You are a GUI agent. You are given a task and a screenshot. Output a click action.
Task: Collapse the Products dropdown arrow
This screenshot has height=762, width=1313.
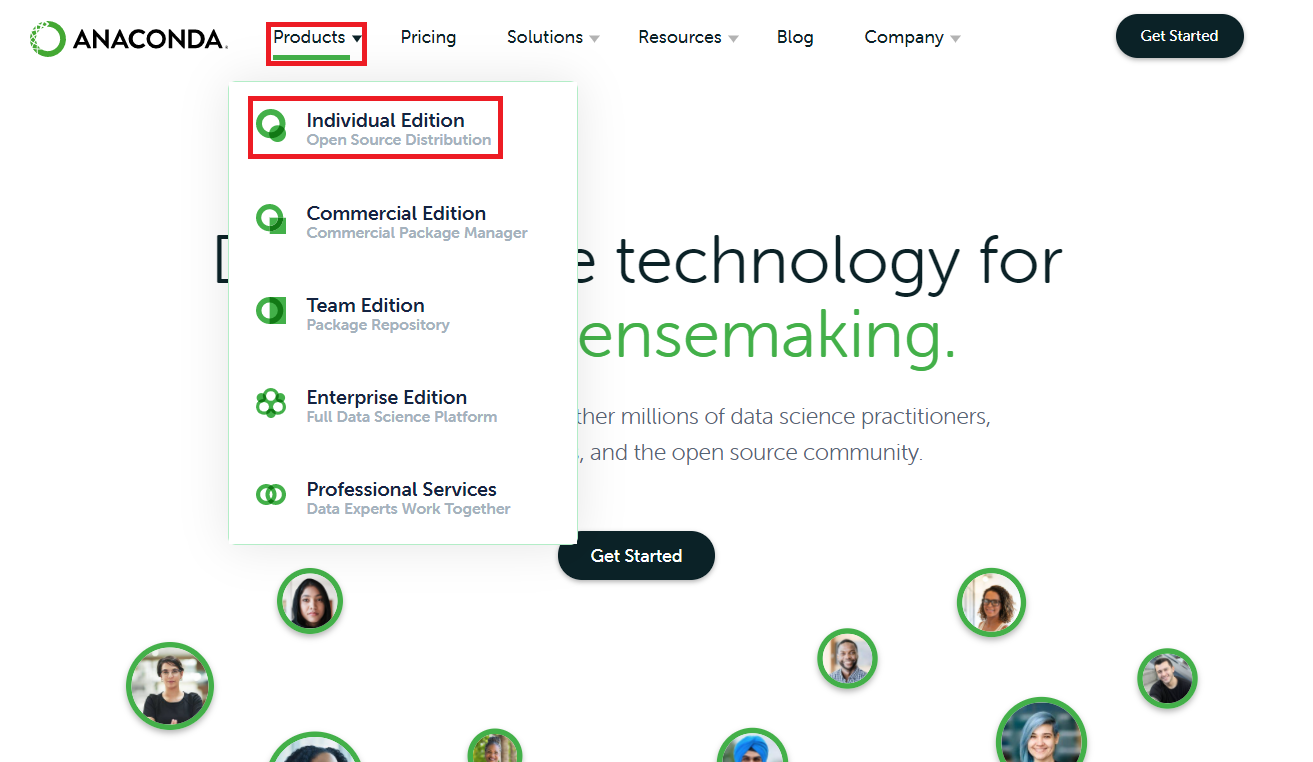(357, 39)
